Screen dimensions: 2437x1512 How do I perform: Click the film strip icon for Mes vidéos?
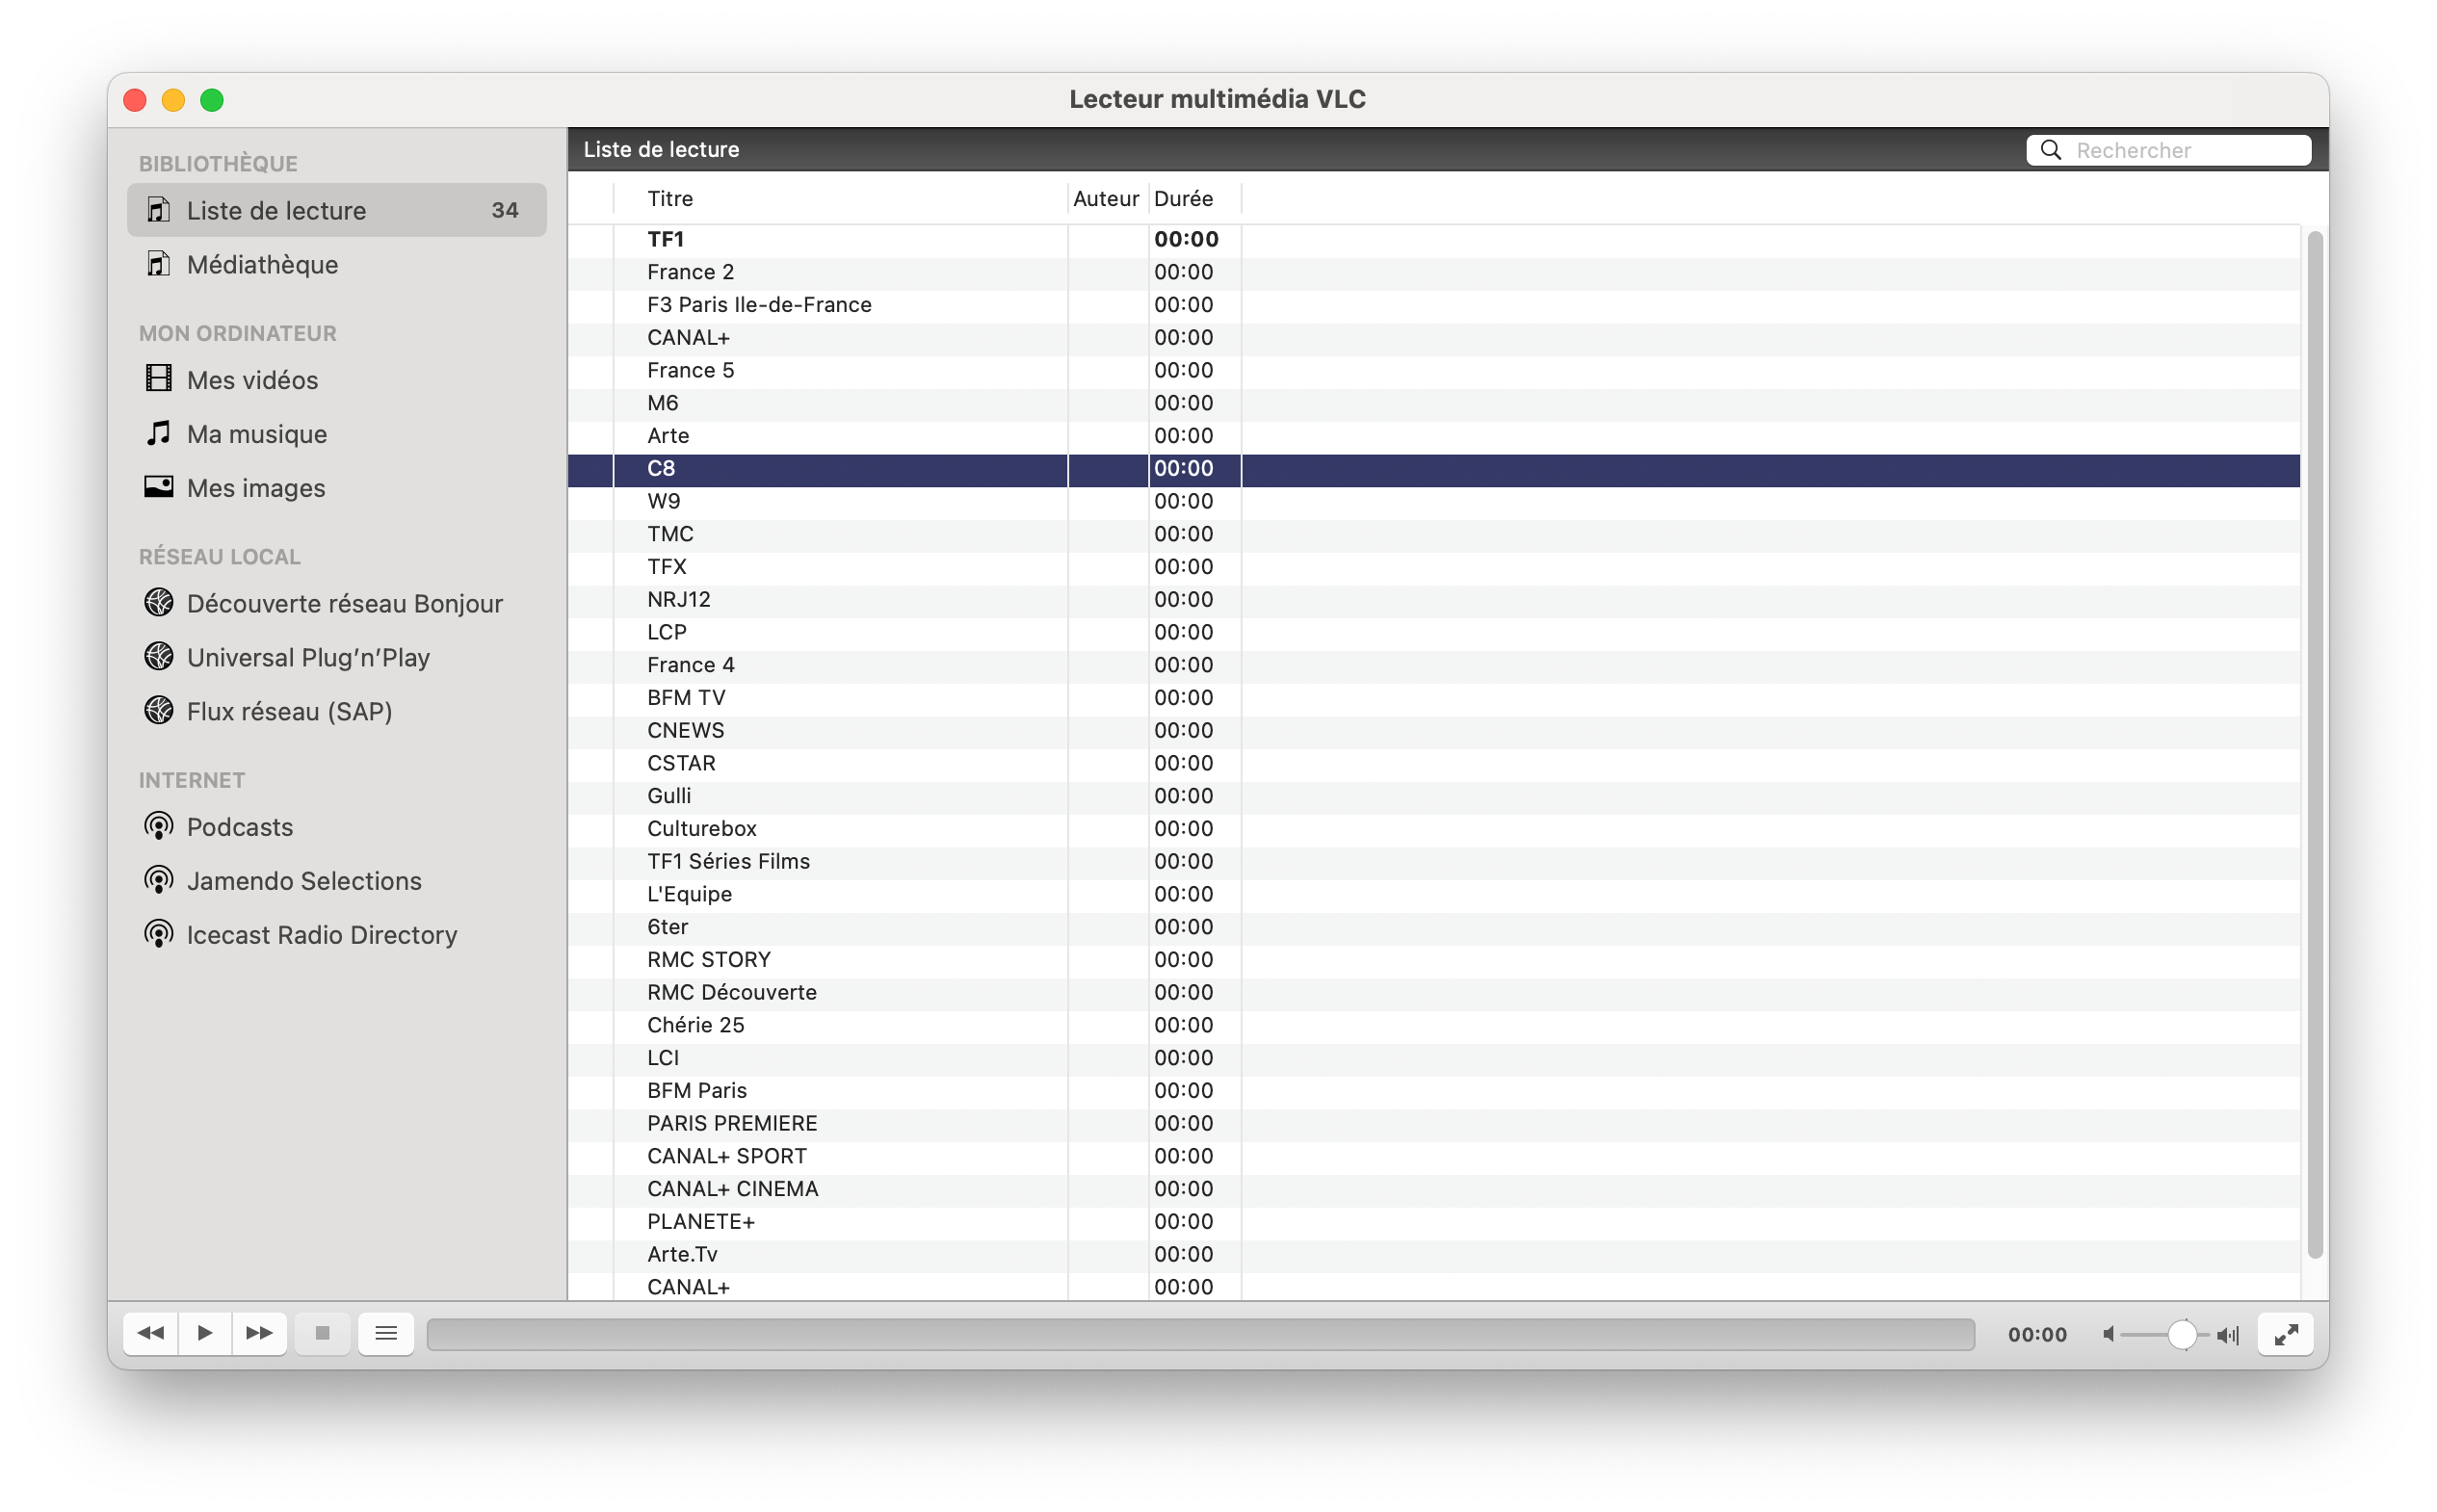[x=158, y=378]
